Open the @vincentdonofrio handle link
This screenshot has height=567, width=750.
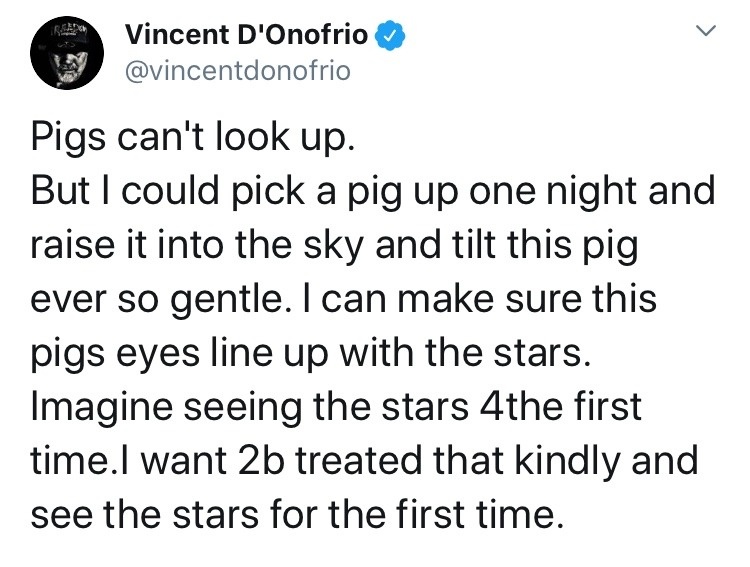tap(238, 71)
